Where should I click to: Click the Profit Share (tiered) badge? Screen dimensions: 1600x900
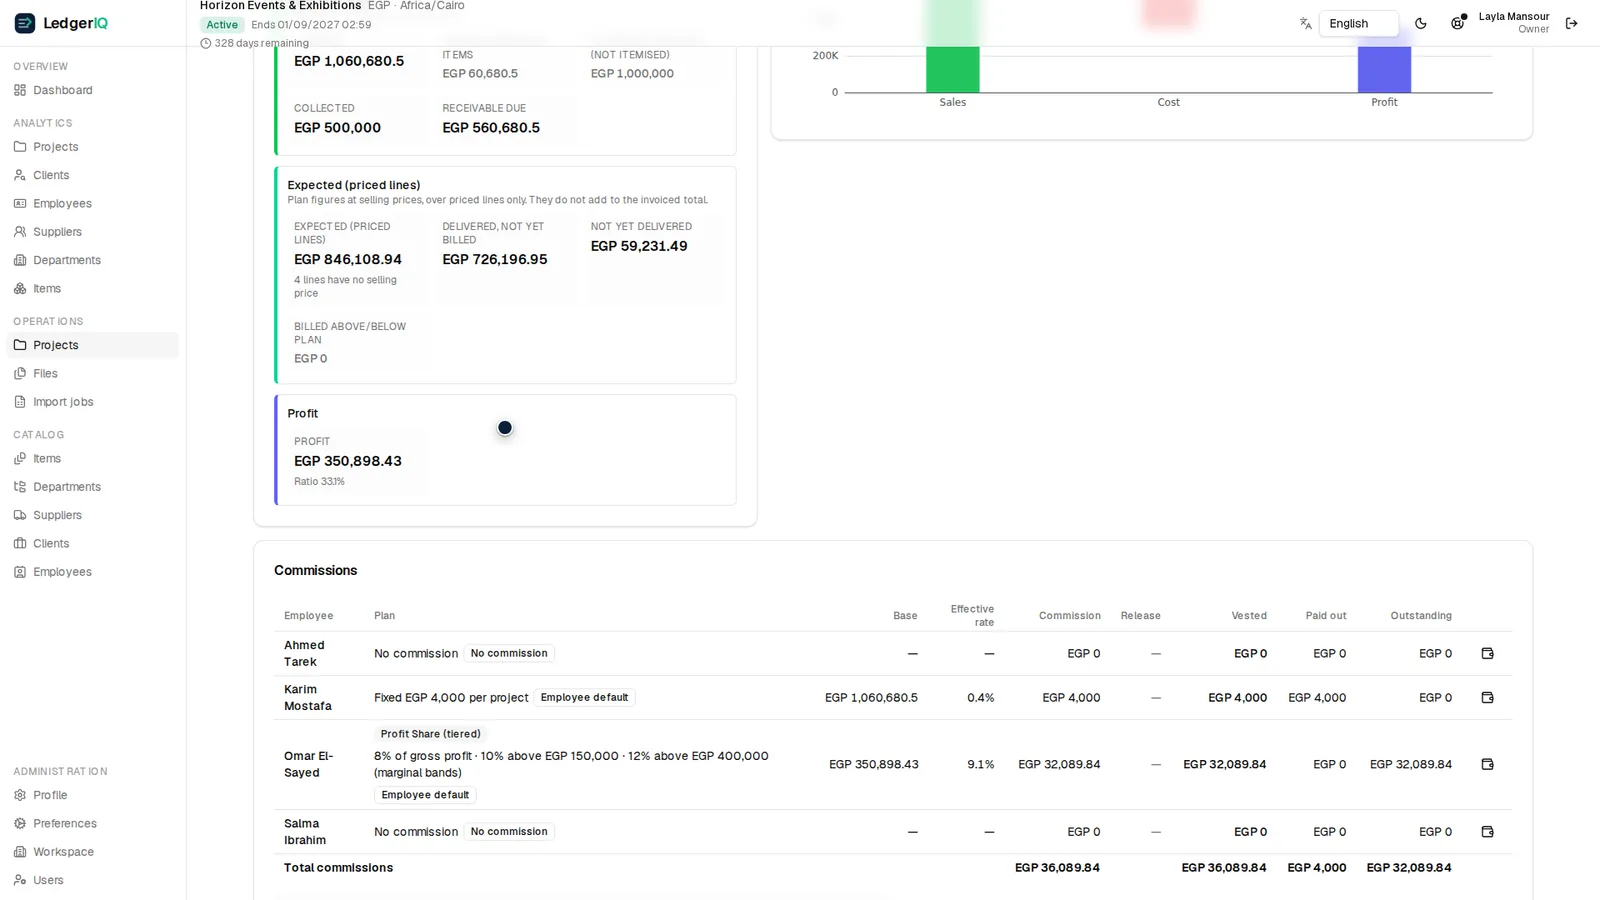430,734
